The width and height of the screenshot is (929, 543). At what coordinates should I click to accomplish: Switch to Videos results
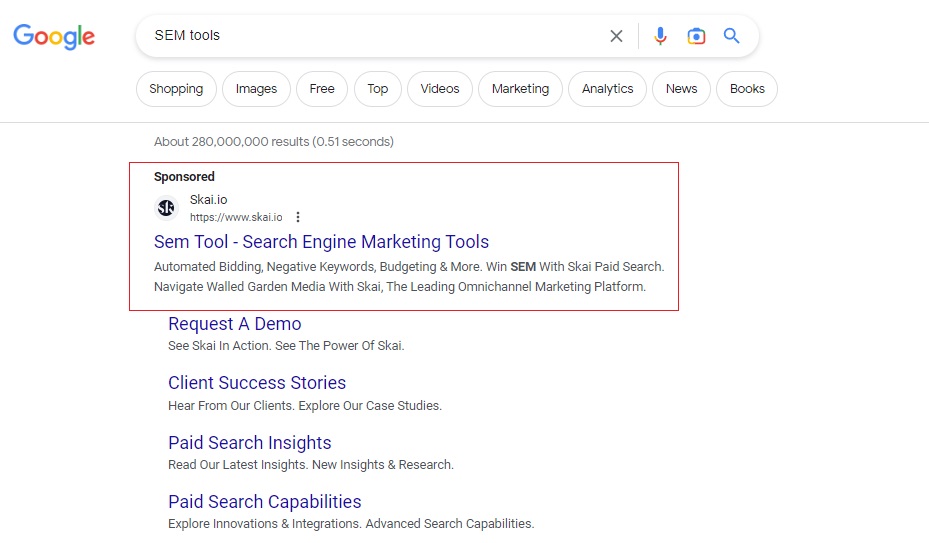point(440,89)
